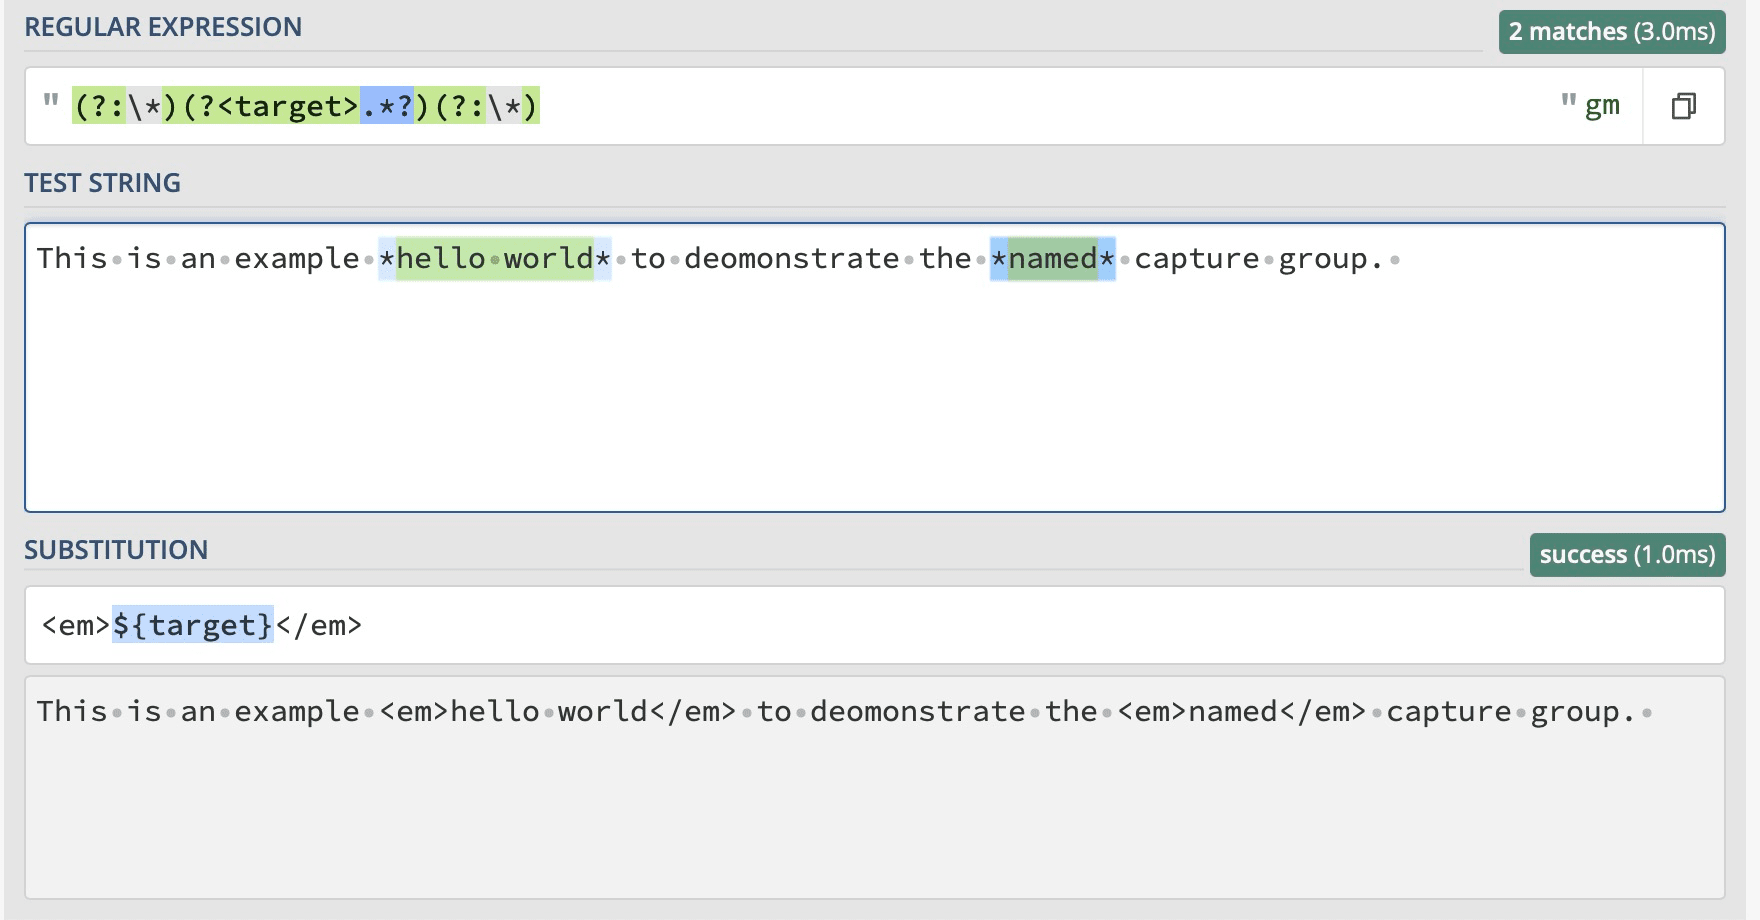Click the '<em>named</em>' result text

pyautogui.click(x=1241, y=712)
